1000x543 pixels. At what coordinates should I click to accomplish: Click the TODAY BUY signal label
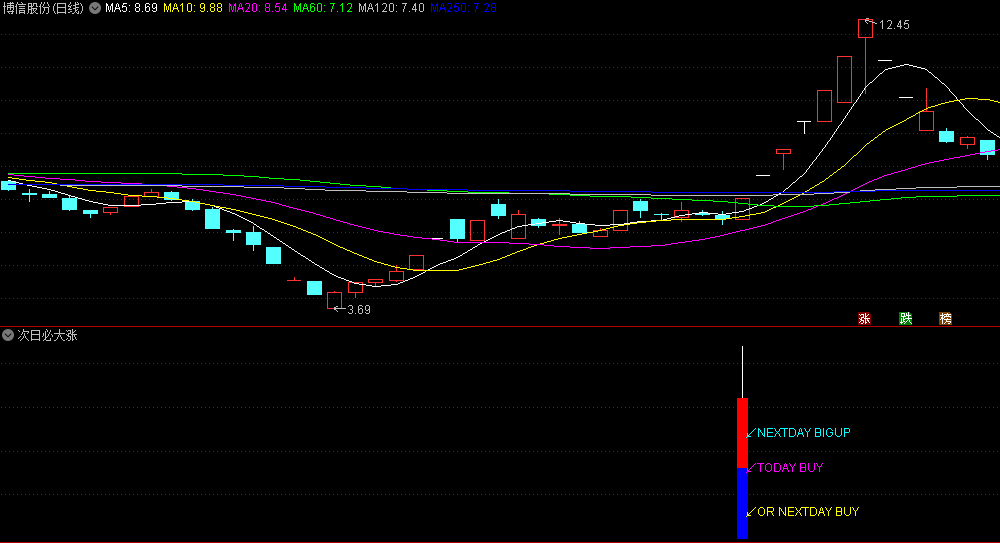tap(790, 468)
